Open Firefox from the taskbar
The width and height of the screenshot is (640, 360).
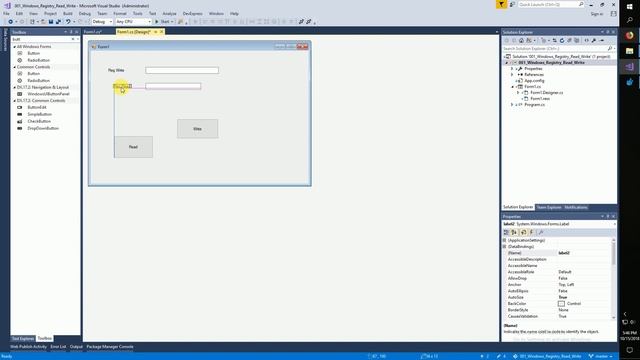coord(629,36)
